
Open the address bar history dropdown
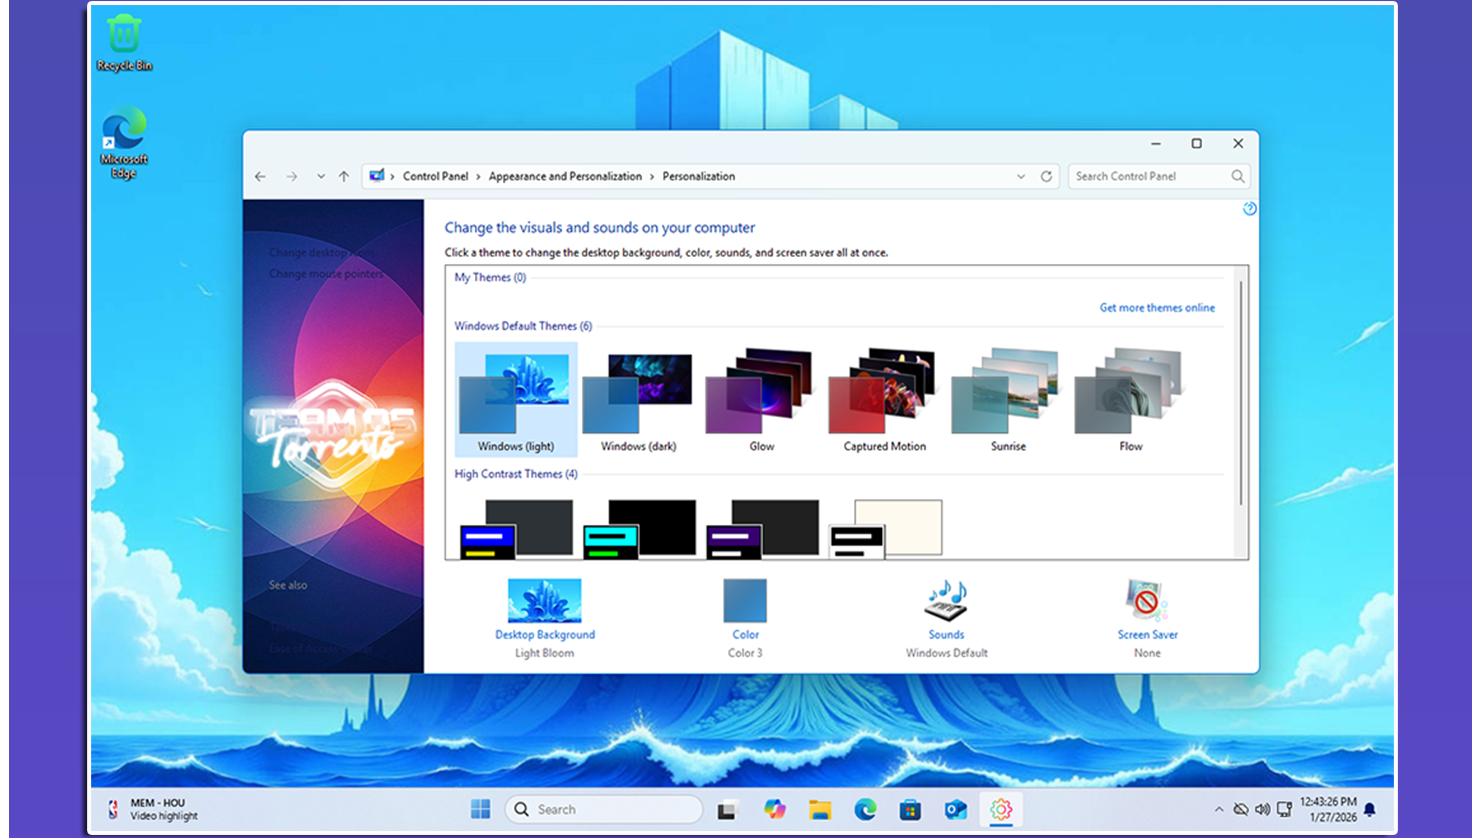click(1021, 176)
